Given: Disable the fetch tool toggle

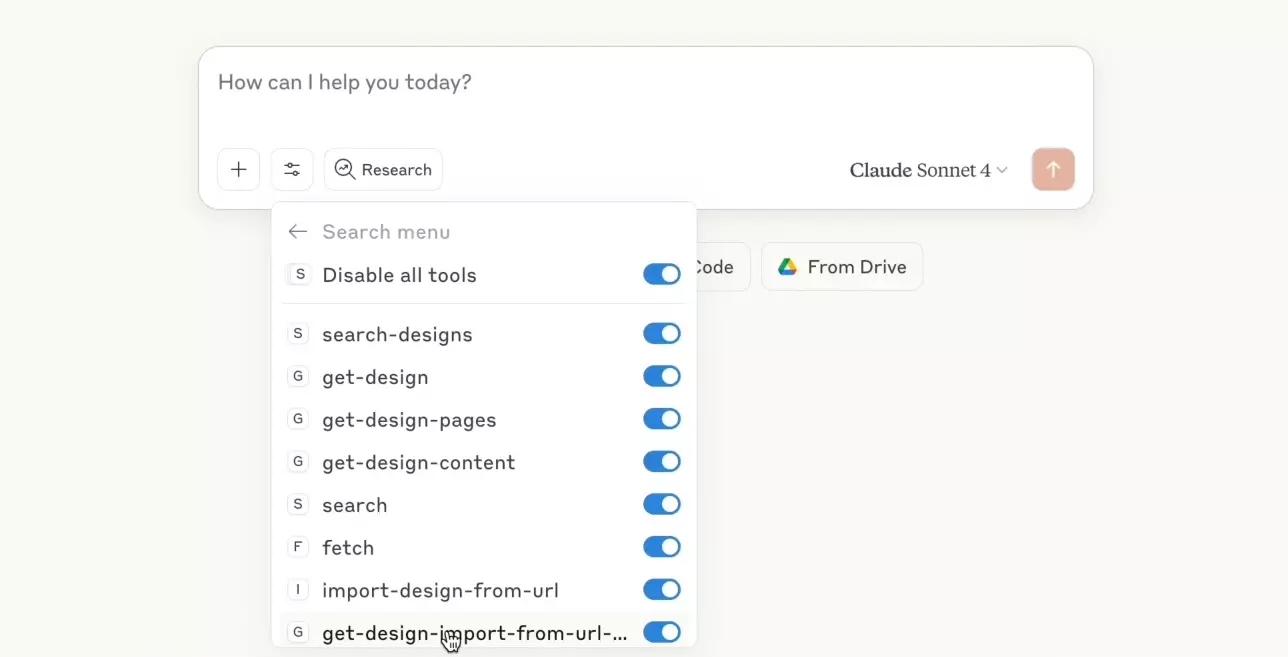Looking at the screenshot, I should (x=662, y=547).
